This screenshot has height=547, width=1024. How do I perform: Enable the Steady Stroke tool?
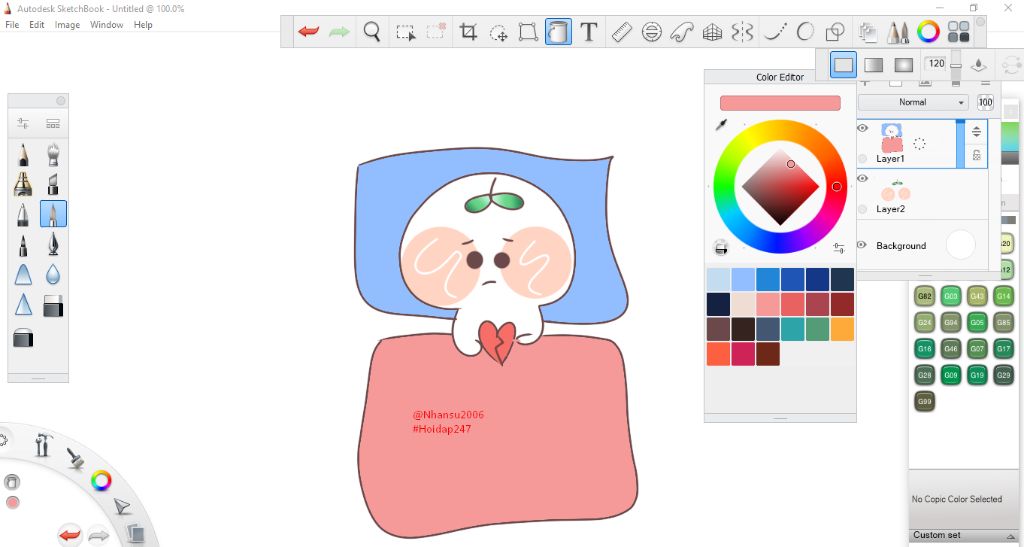(775, 31)
